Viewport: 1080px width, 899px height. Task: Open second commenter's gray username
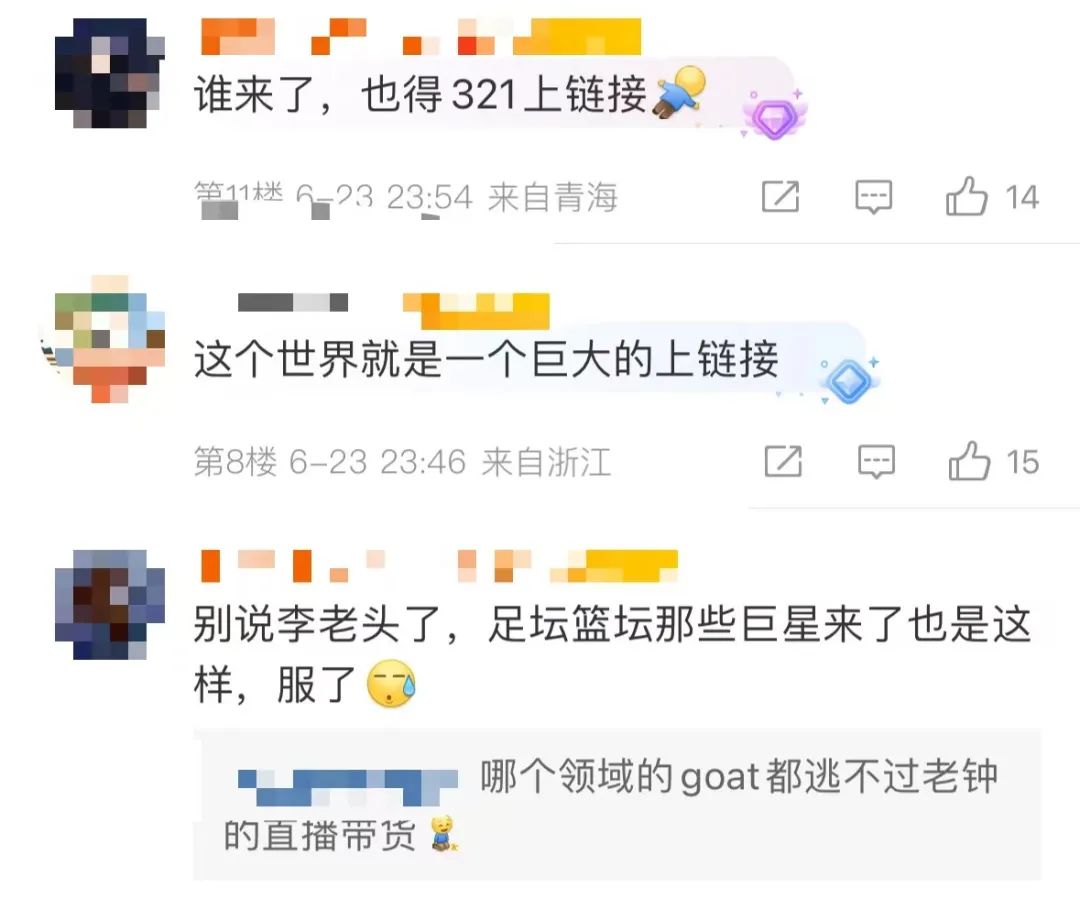pyautogui.click(x=293, y=302)
